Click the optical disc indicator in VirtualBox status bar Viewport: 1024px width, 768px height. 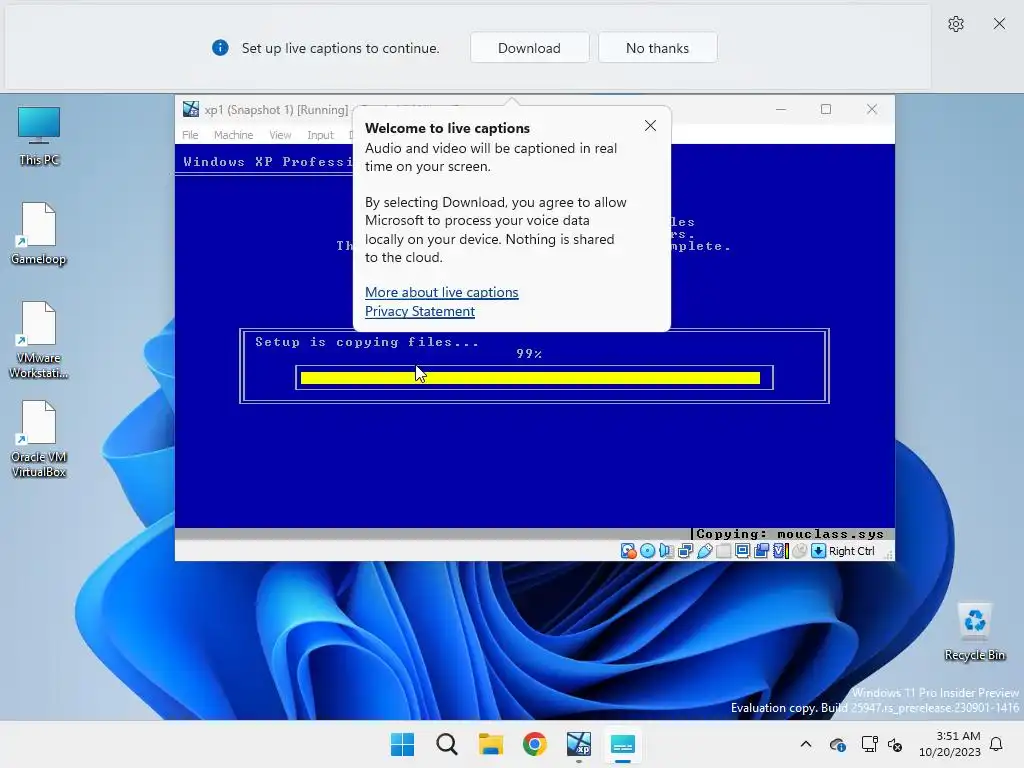point(647,551)
